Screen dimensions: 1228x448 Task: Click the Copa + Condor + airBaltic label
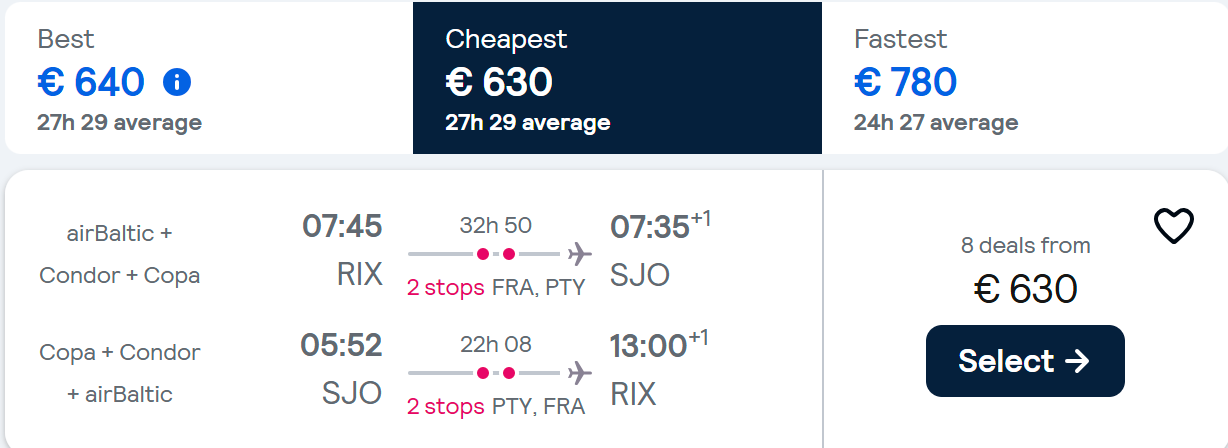click(120, 373)
